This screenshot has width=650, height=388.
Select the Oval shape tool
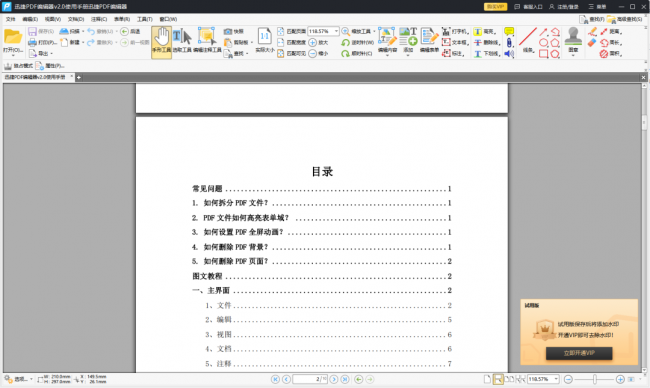[543, 43]
